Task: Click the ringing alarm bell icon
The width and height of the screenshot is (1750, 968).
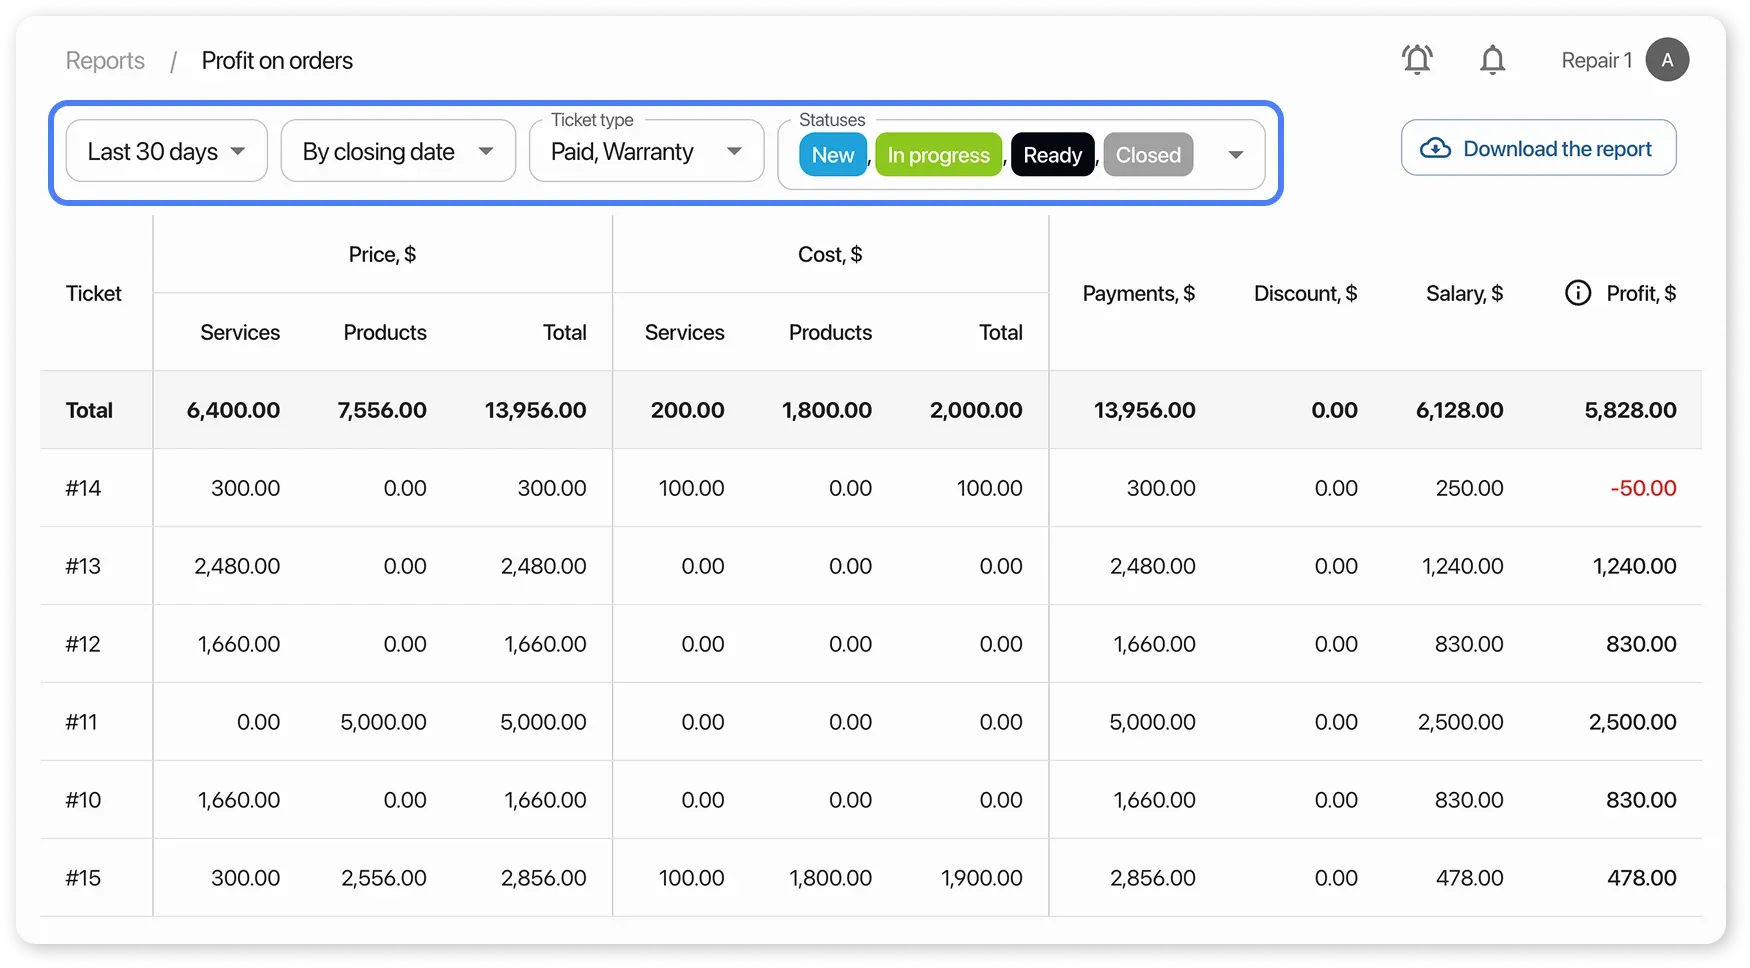Action: pos(1417,60)
